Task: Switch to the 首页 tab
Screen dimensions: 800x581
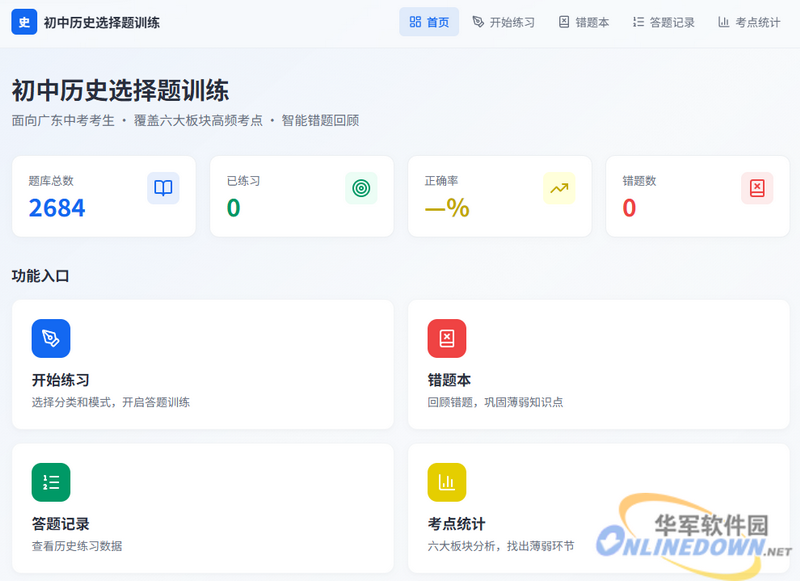Action: 429,22
